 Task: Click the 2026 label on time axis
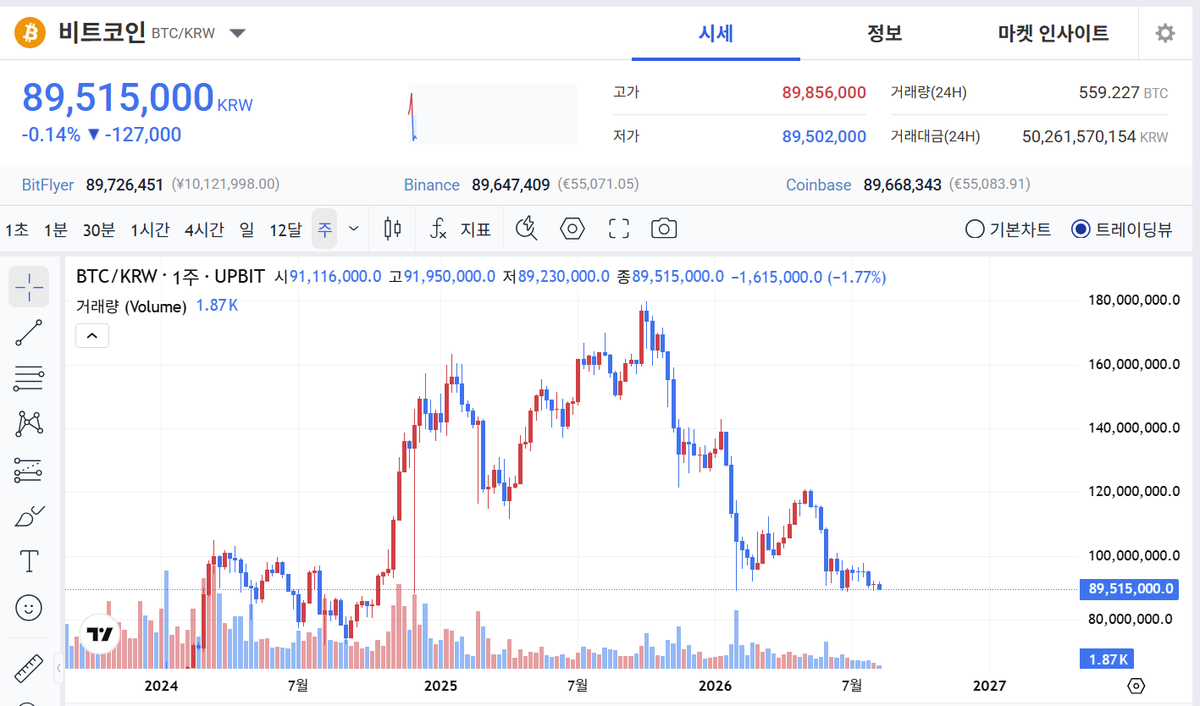(715, 686)
